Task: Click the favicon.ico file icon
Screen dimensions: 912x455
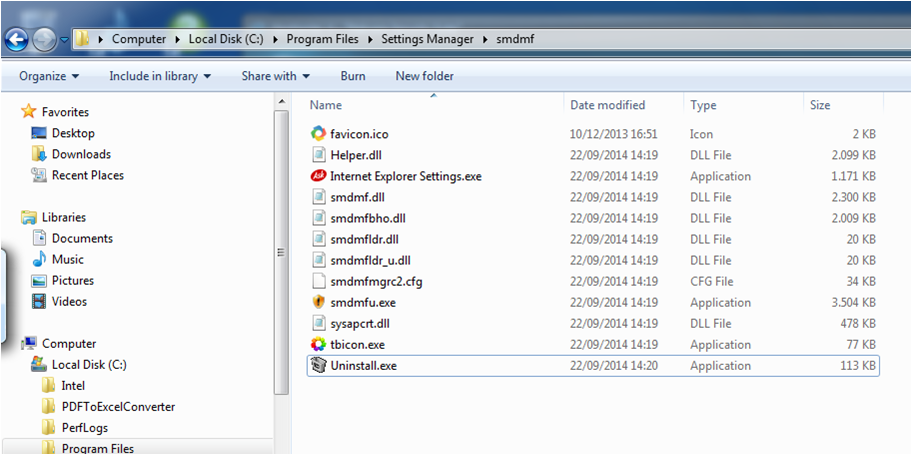Action: pos(318,134)
